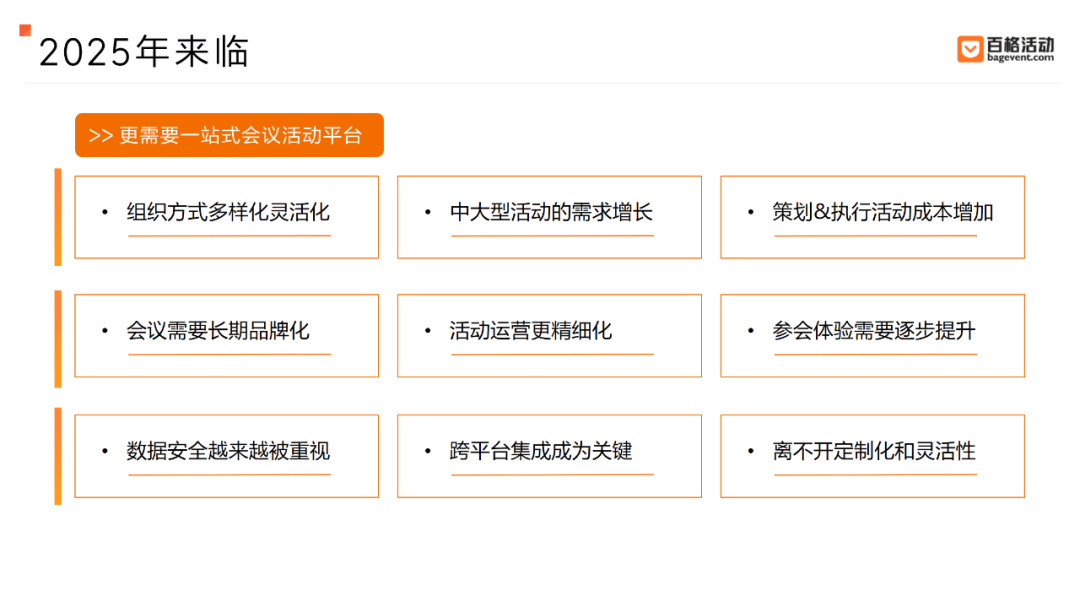Click the Bagevent orange logo icon
Screen dimensions: 1080x591
[970, 49]
